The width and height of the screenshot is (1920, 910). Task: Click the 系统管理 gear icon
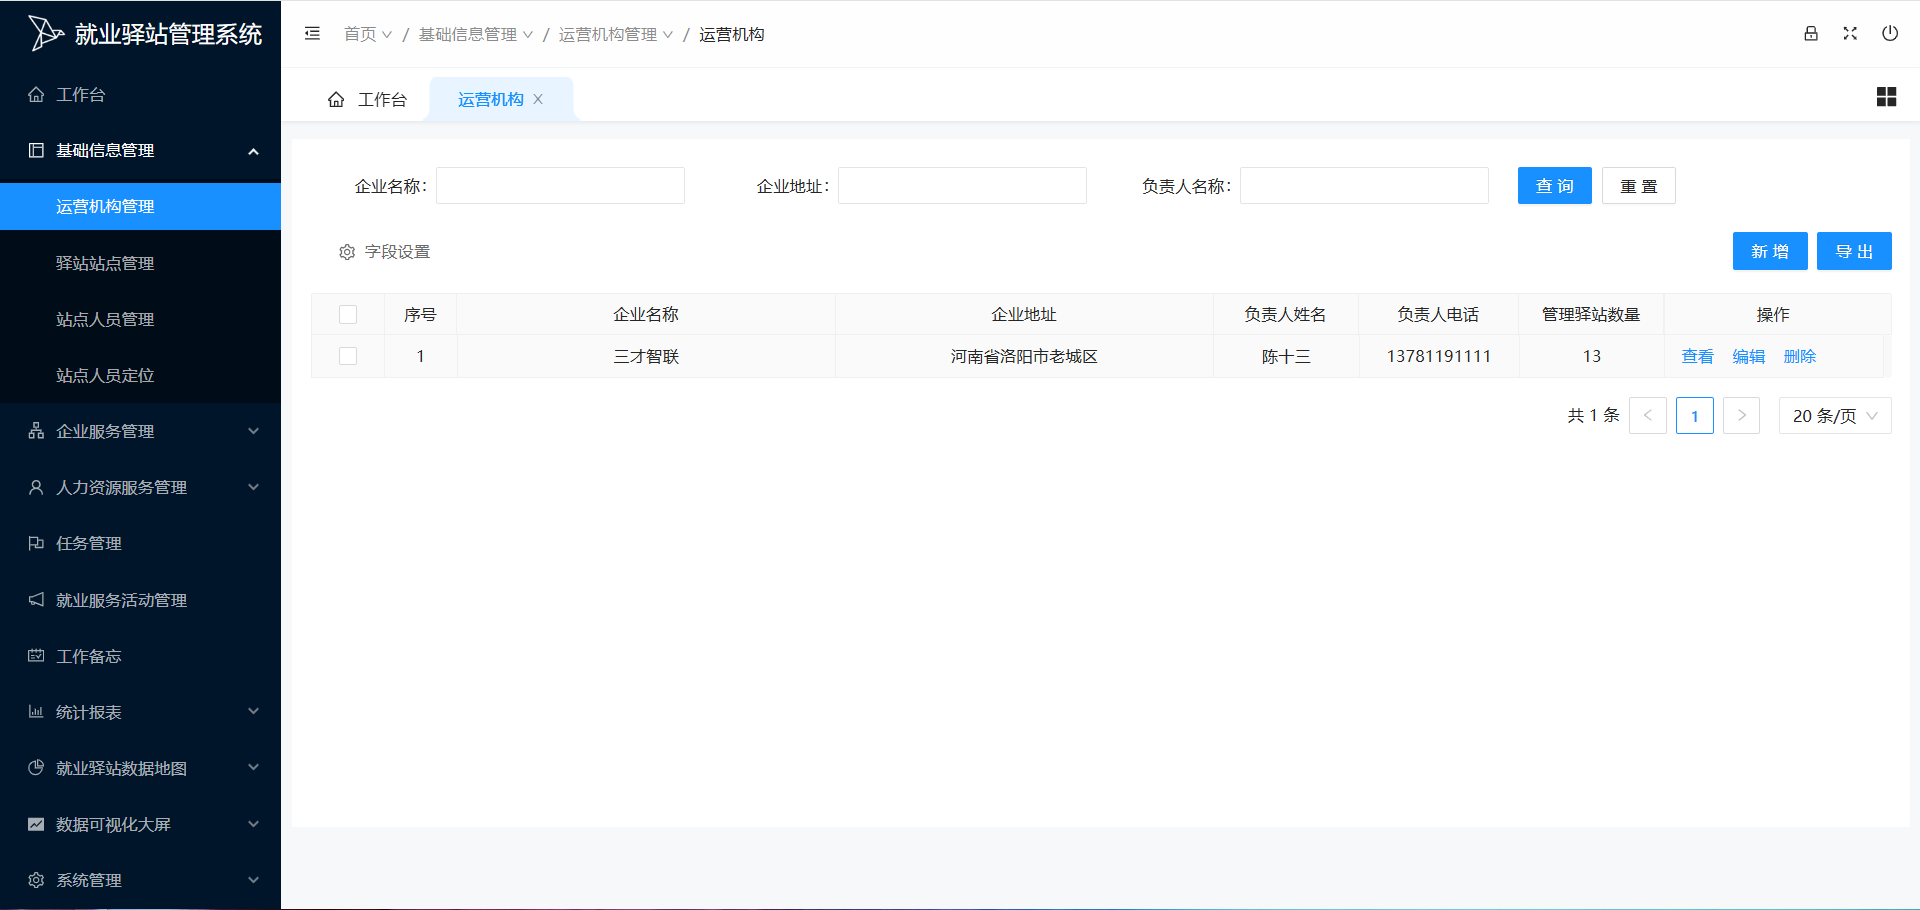36,880
